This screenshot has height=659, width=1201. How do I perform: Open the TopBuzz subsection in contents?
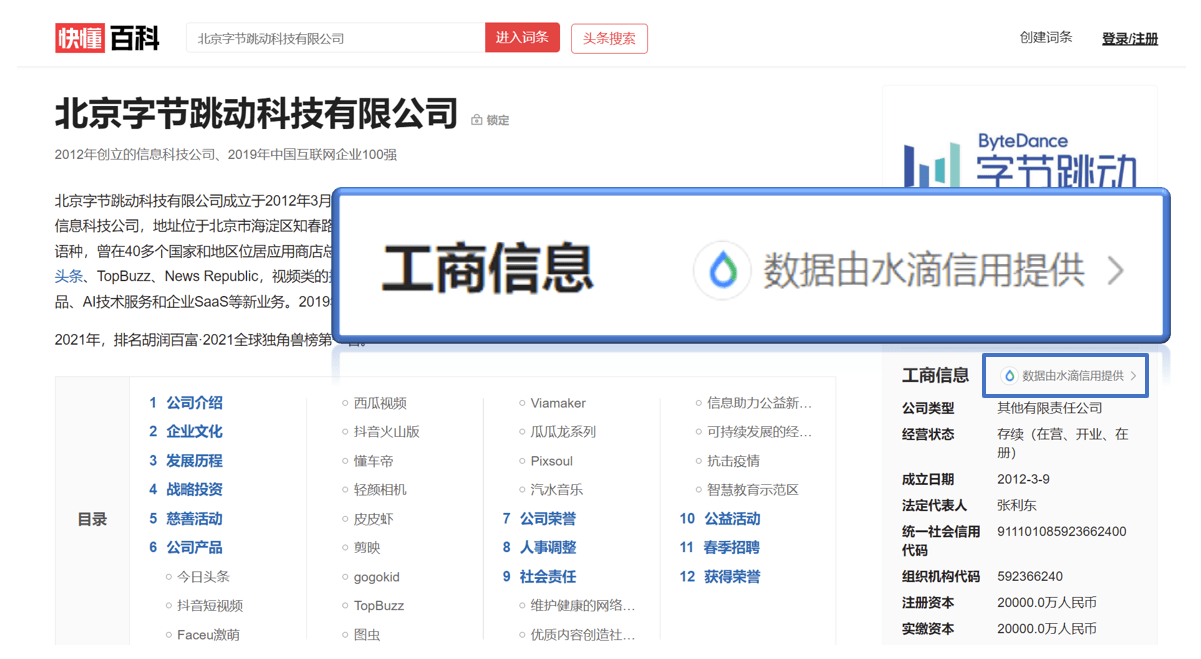coord(379,606)
